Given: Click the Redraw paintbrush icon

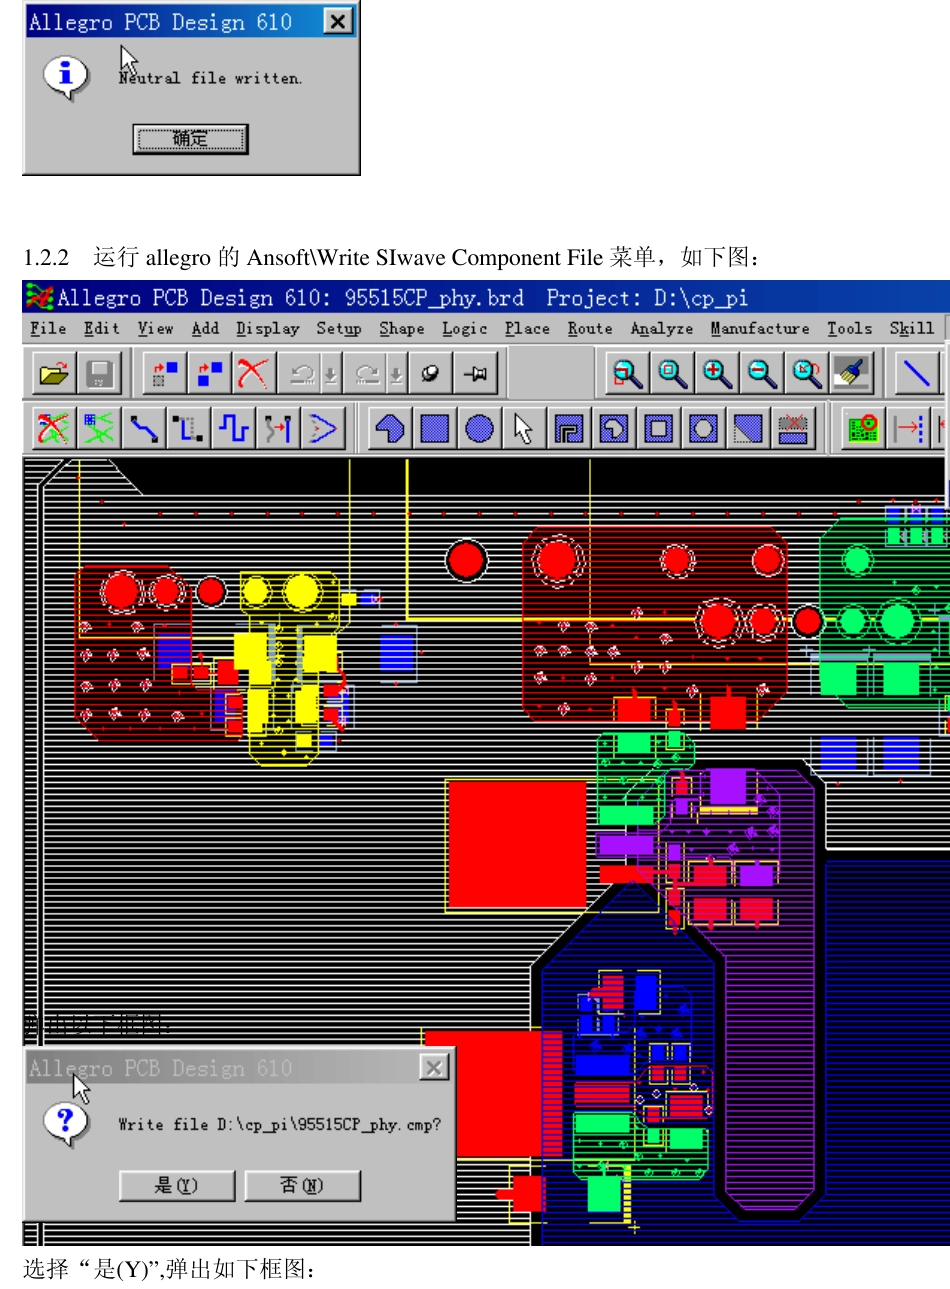Looking at the screenshot, I should (x=851, y=375).
